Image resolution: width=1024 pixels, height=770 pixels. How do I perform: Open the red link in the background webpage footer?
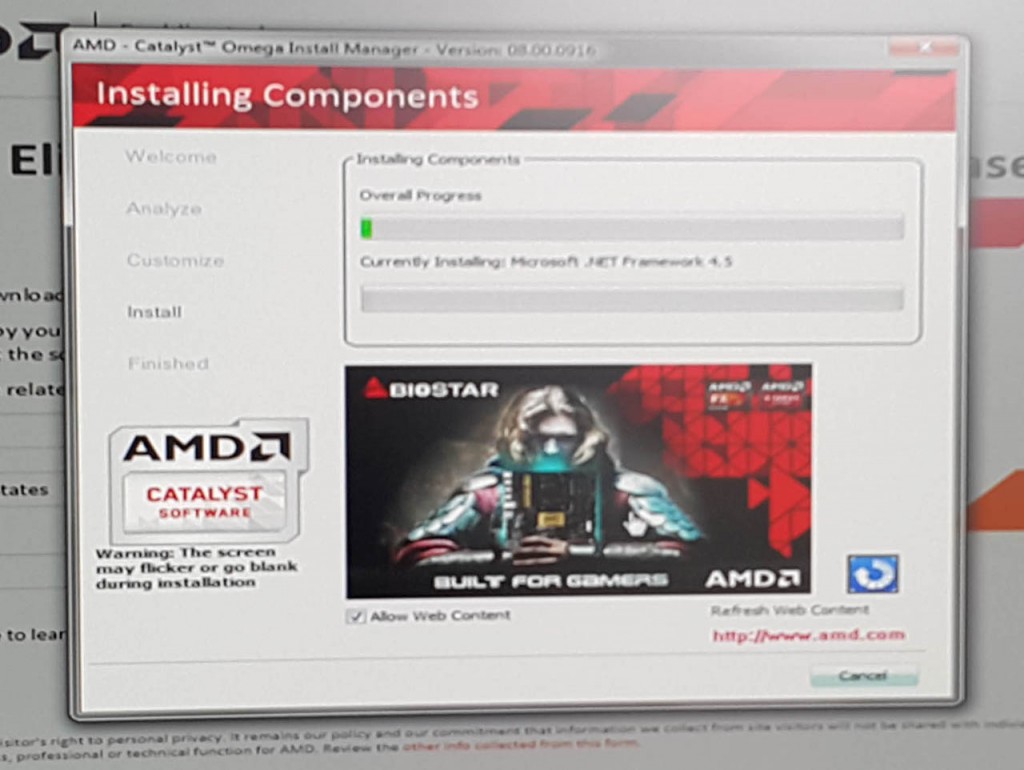(520, 745)
